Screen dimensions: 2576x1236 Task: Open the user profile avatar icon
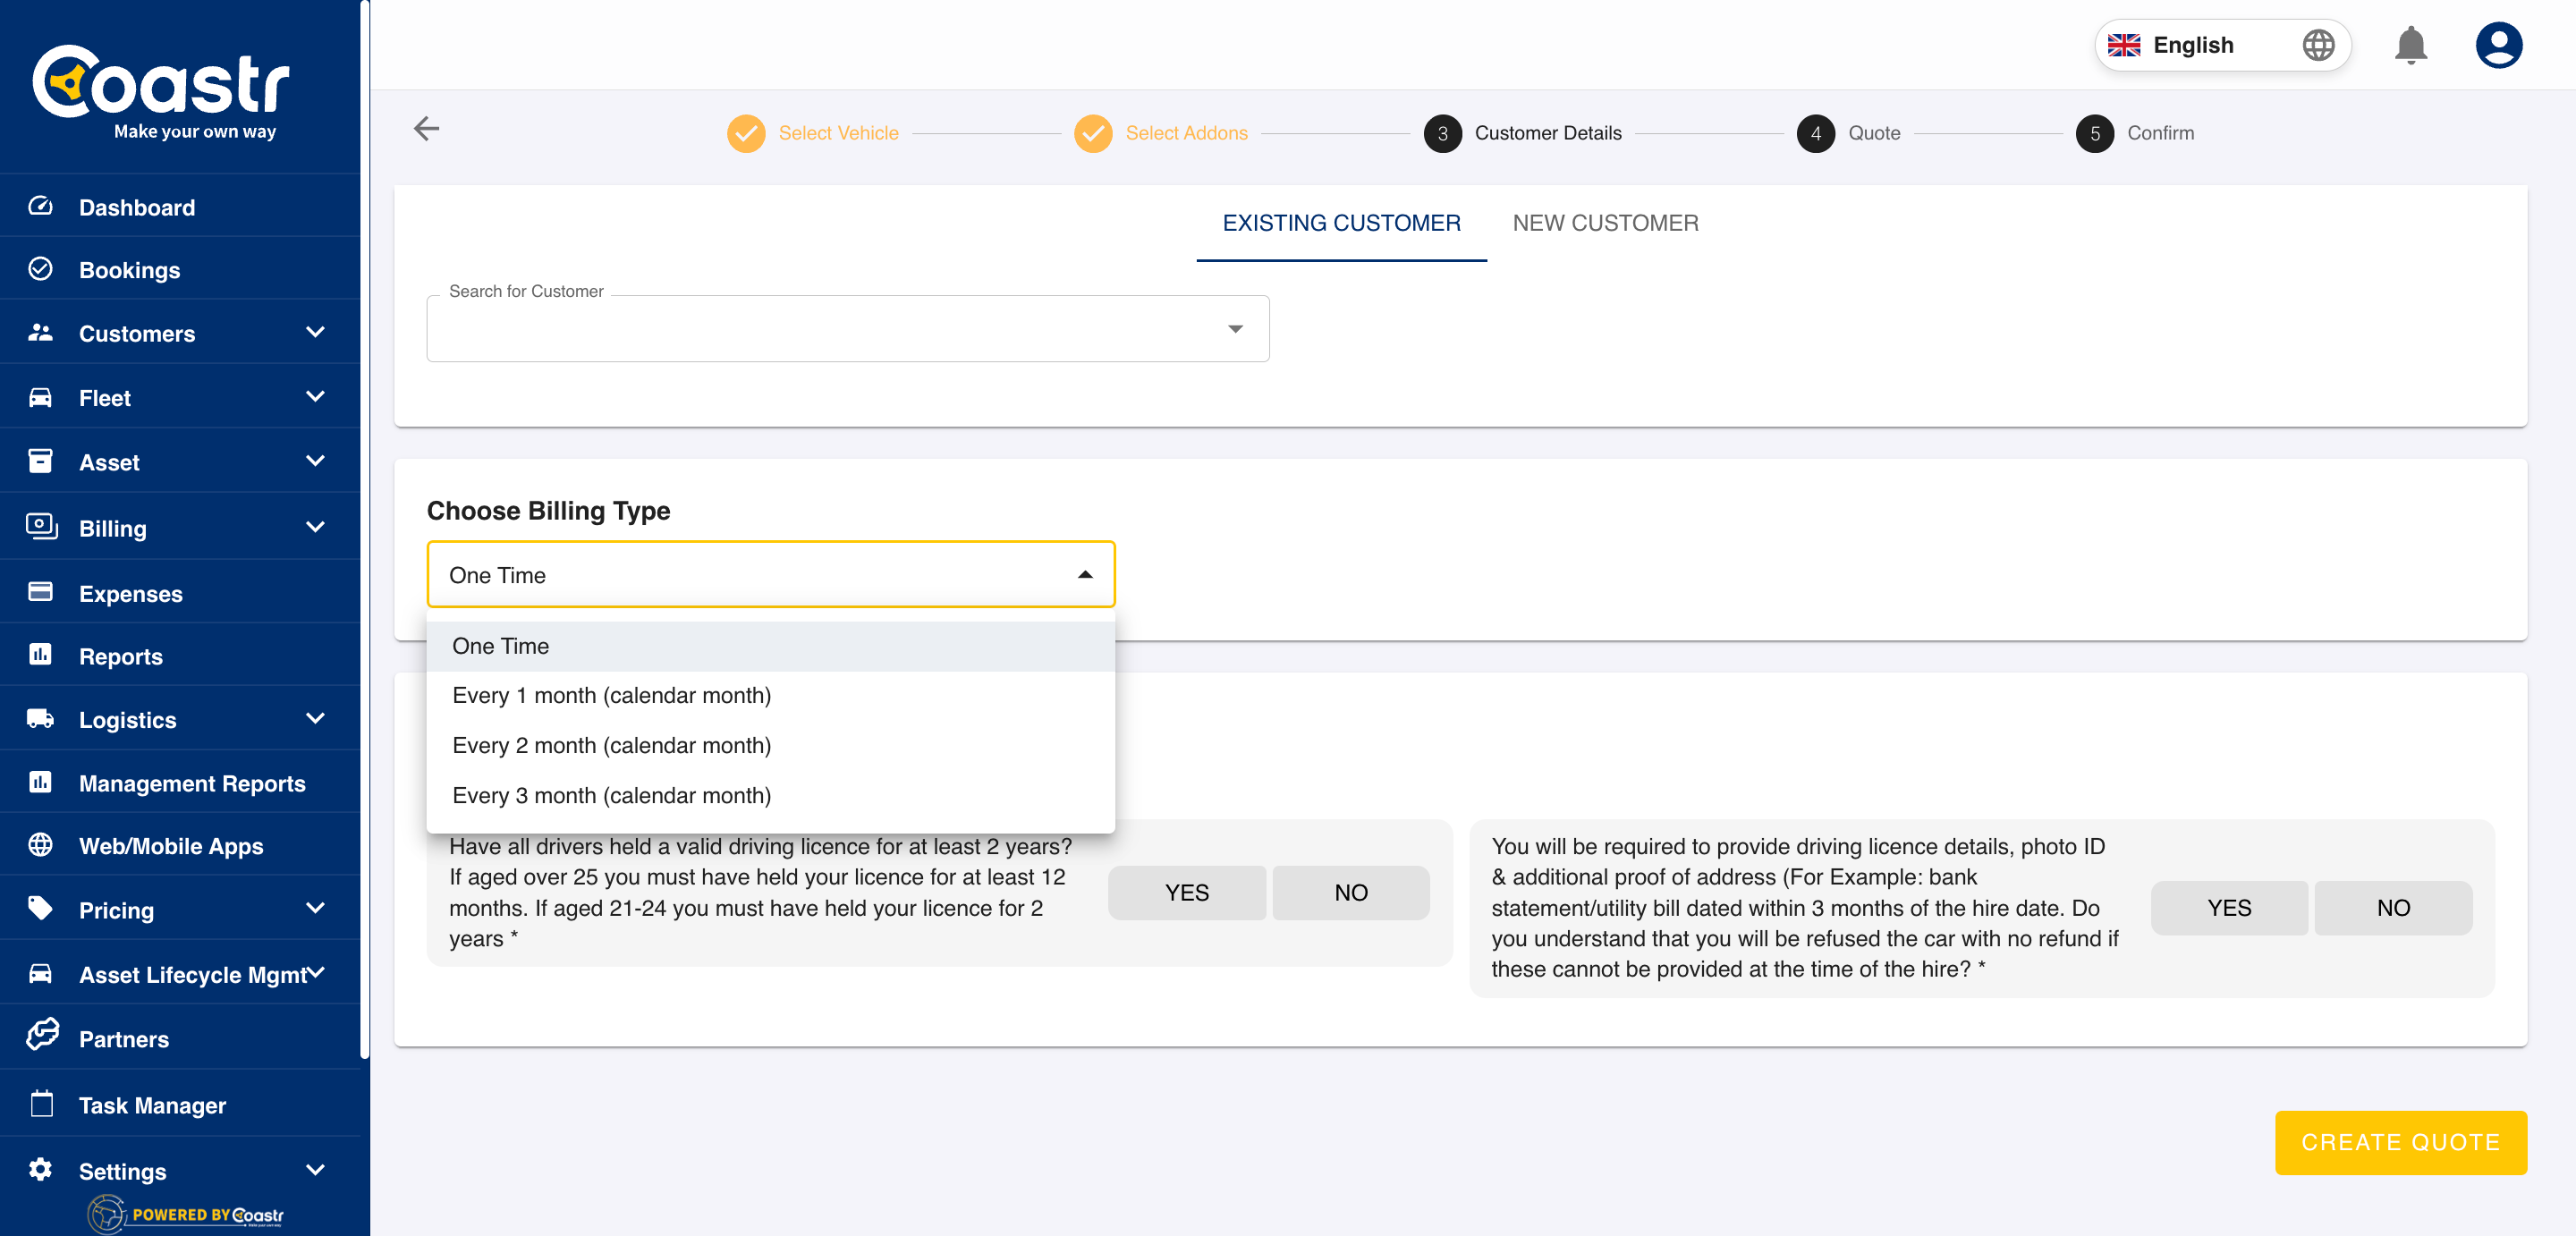(2498, 45)
